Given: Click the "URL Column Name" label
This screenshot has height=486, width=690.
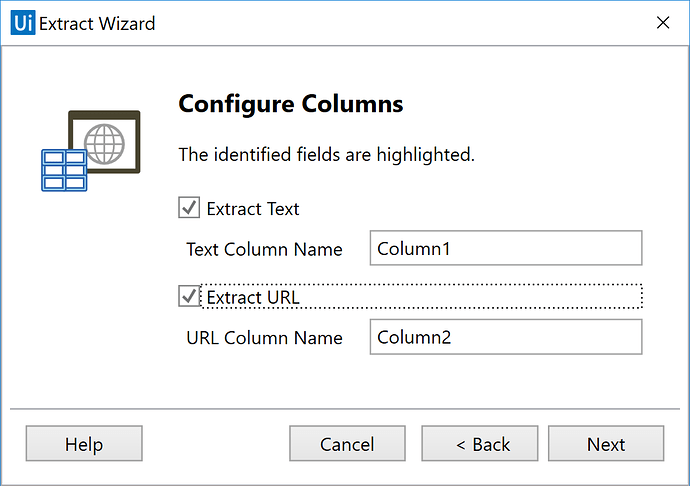Looking at the screenshot, I should click(264, 338).
